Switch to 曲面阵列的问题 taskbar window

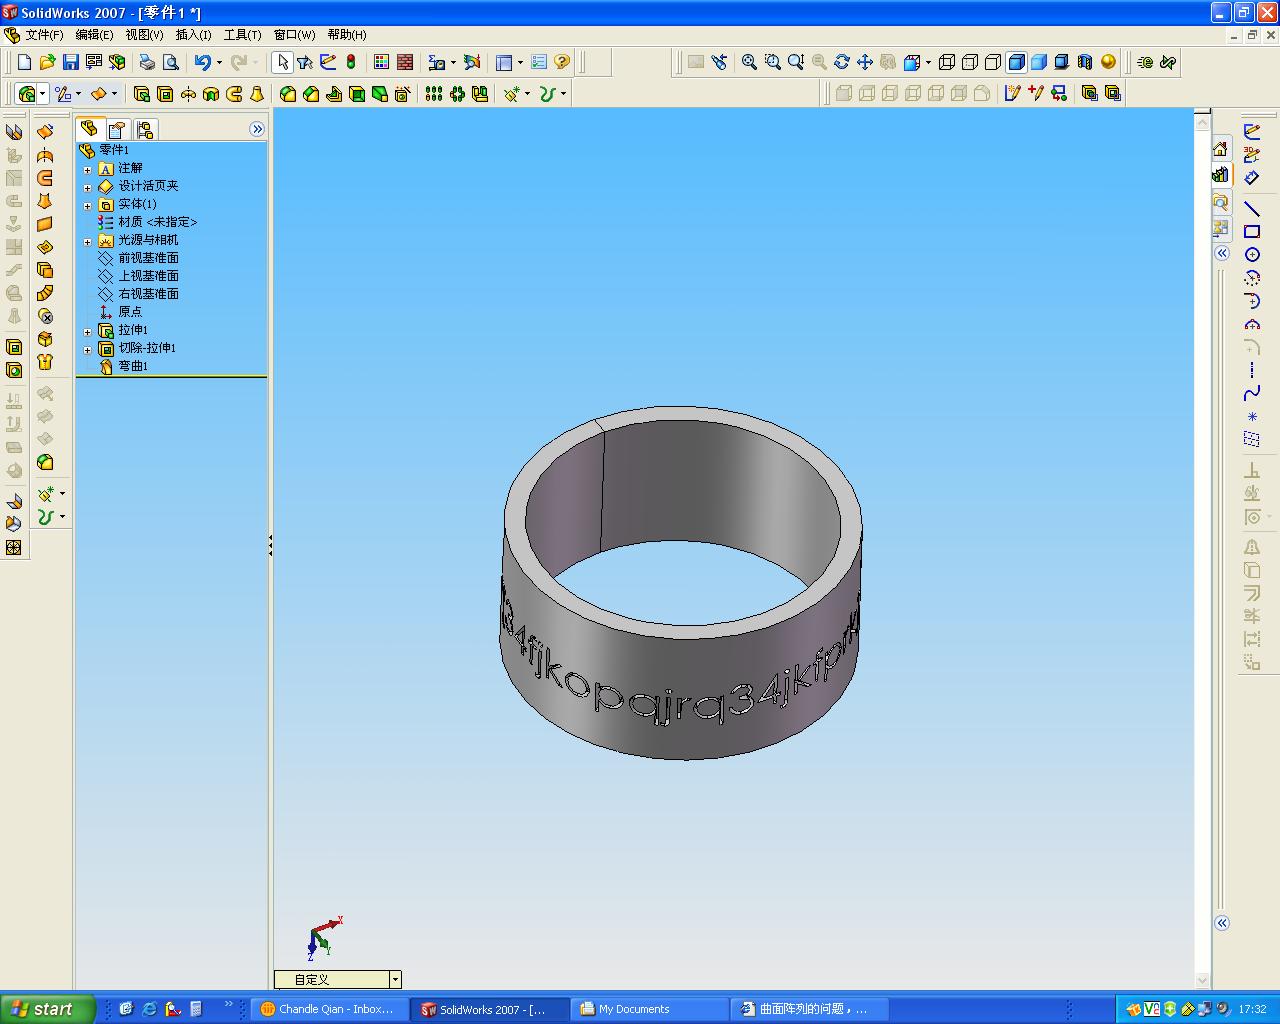(811, 1009)
